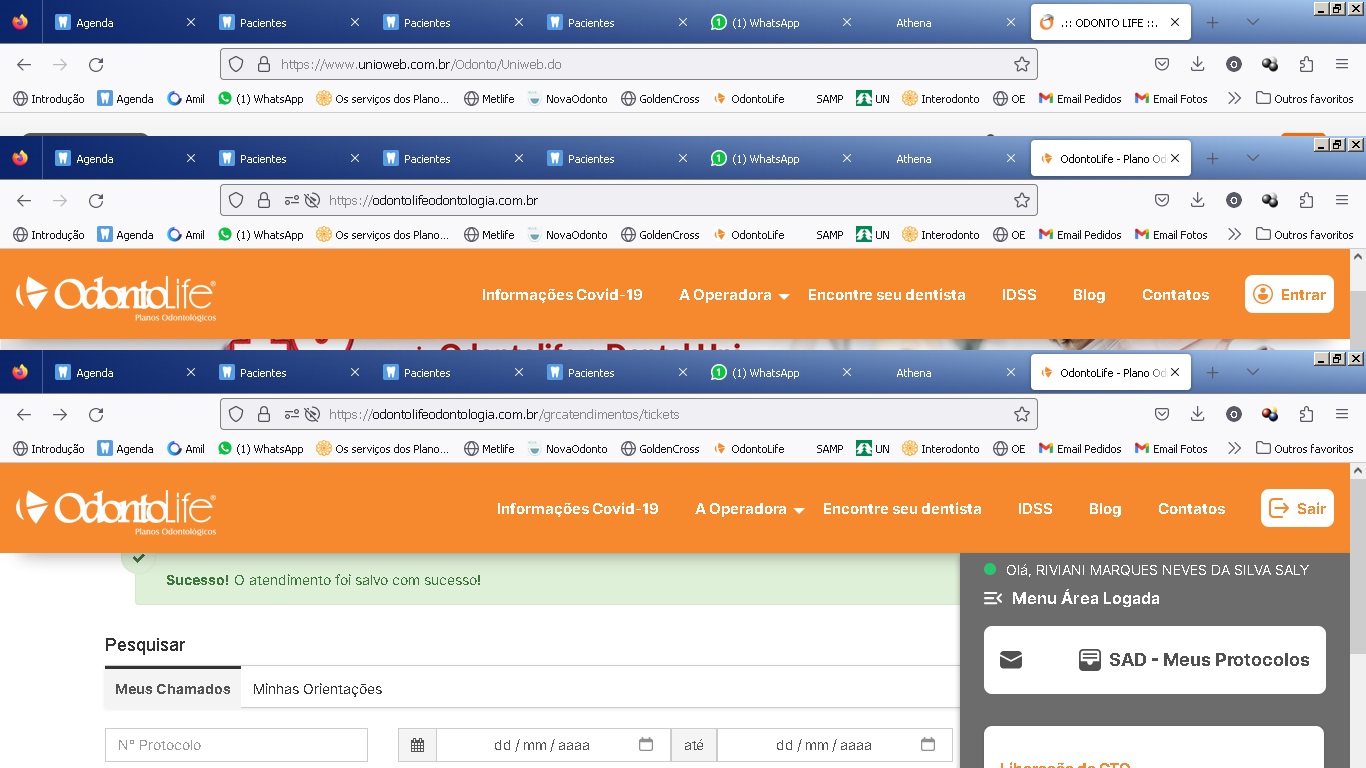Image resolution: width=1366 pixels, height=768 pixels.
Task: Open Informações Covid-19 on the tickets page
Action: pos(578,509)
